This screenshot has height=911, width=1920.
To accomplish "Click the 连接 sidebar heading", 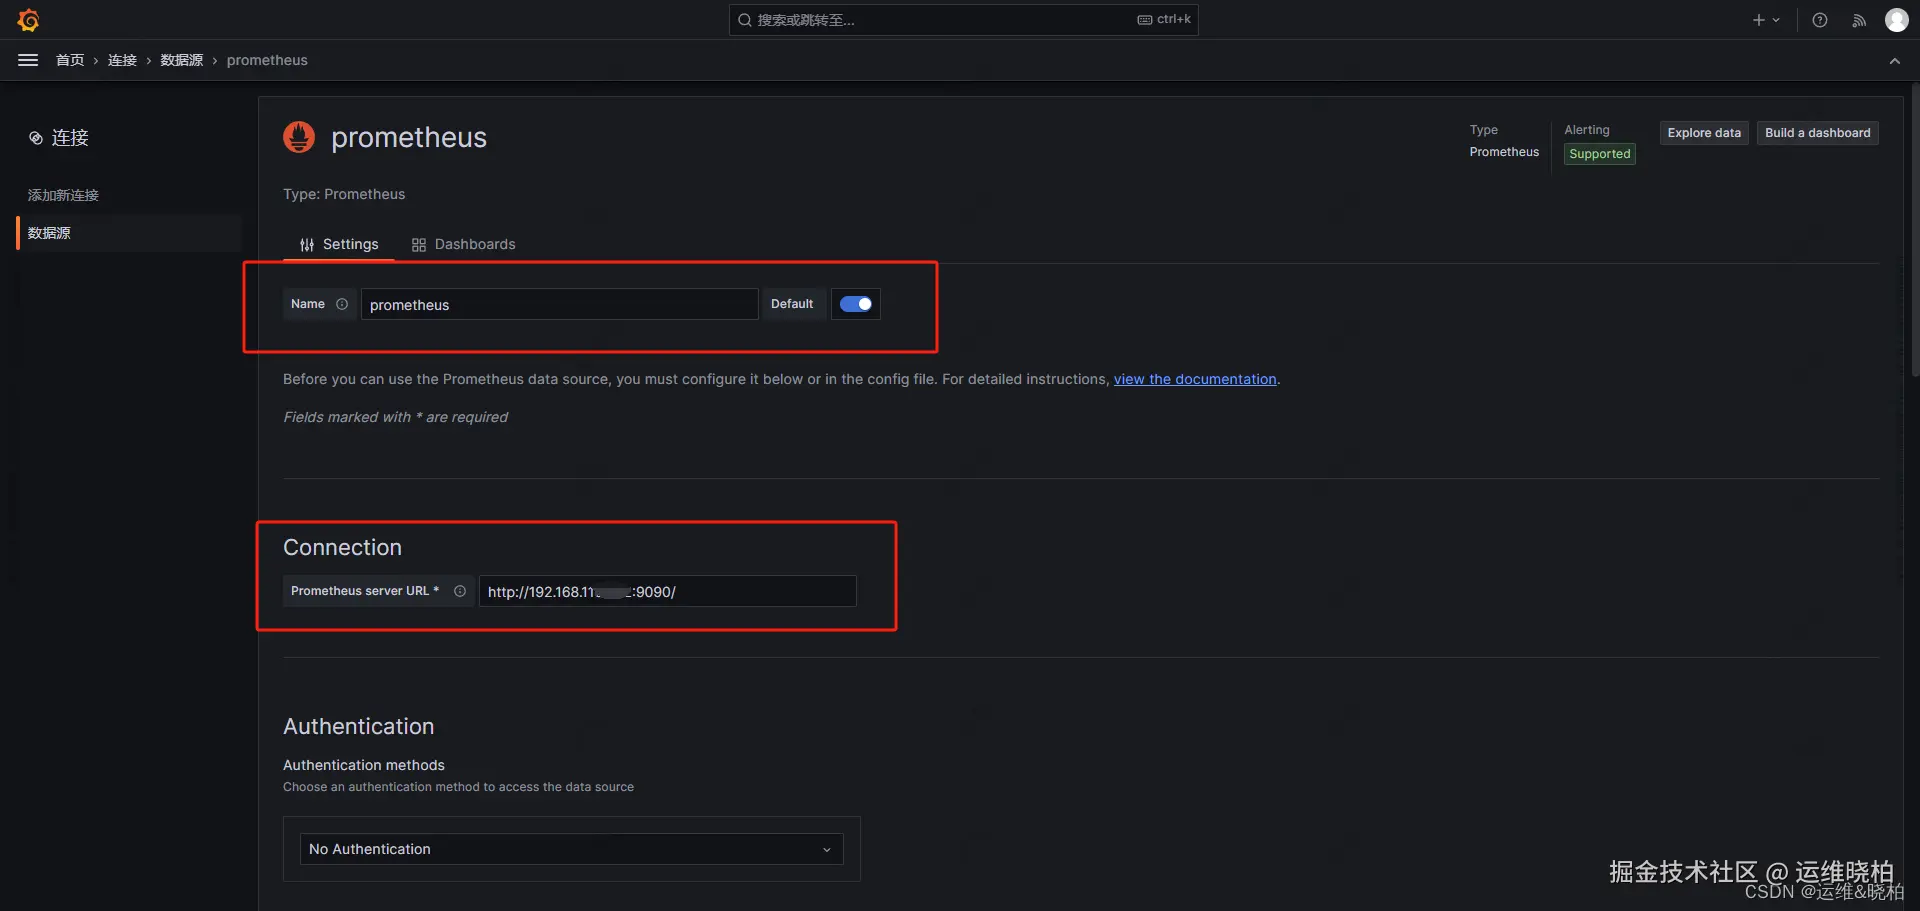I will (x=59, y=138).
